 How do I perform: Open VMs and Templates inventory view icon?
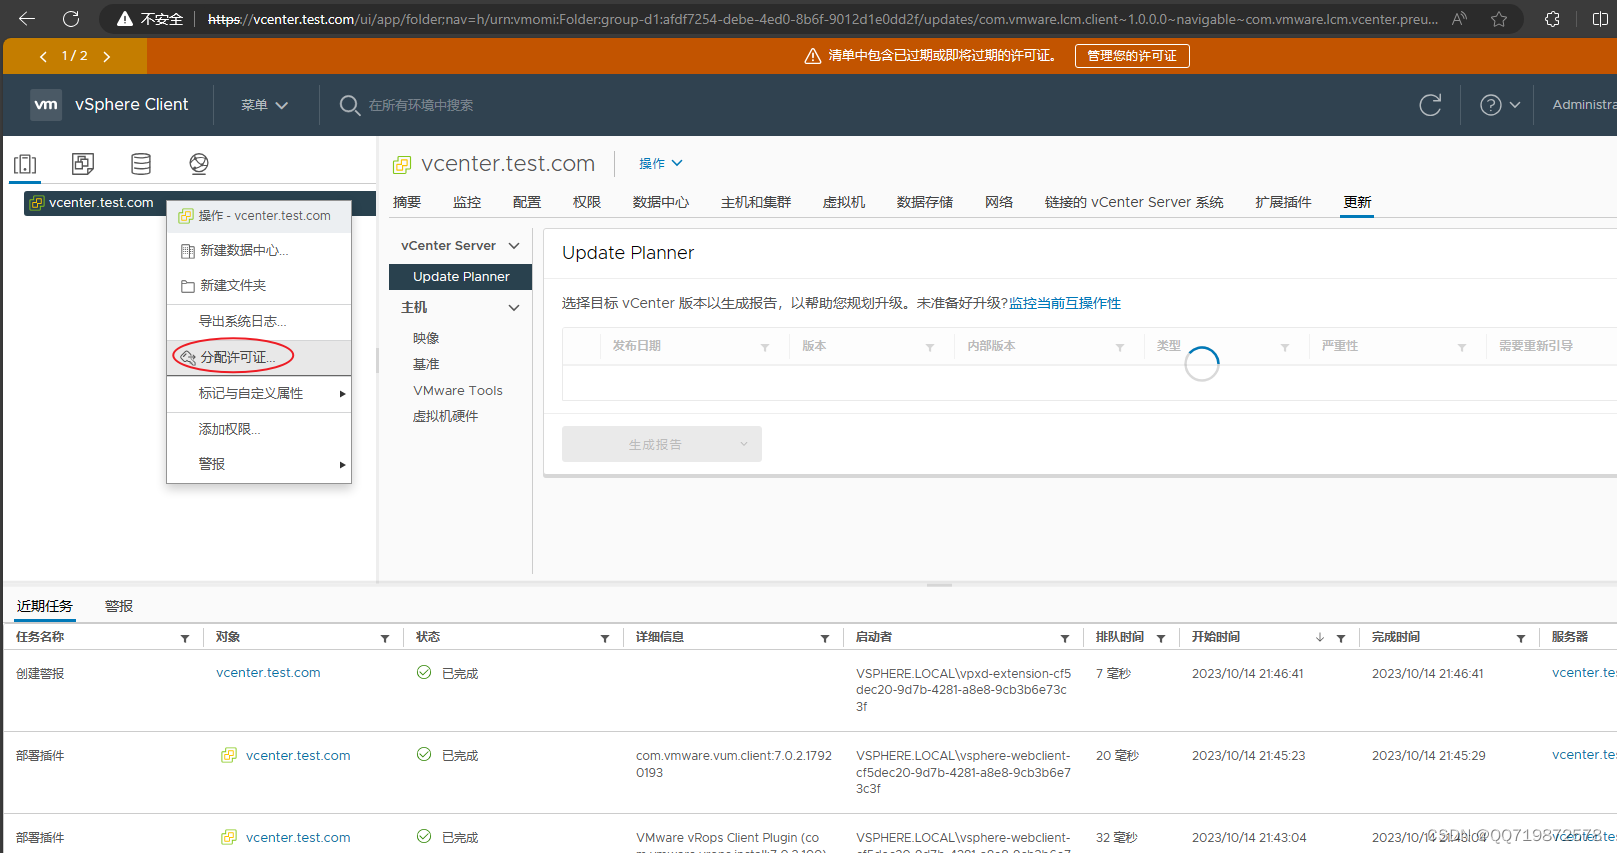coord(83,164)
